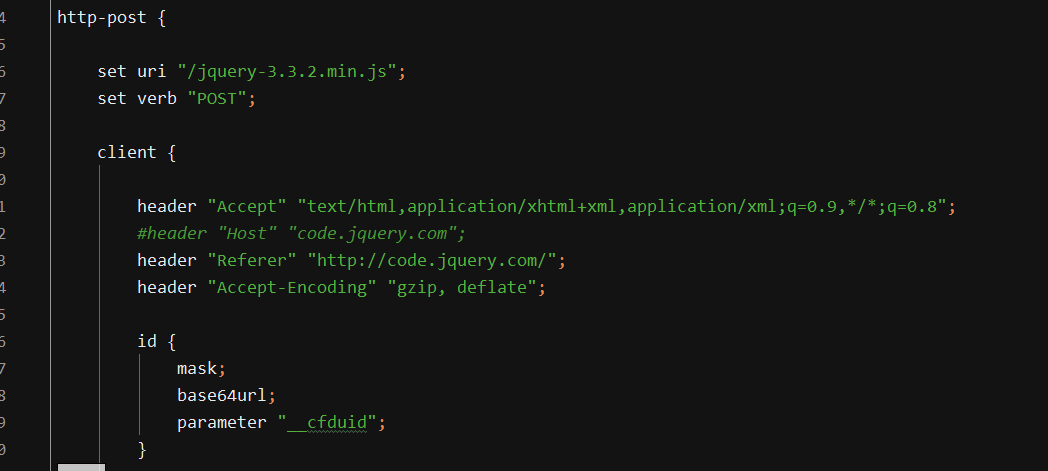Click the "__cfduid" parameter string
This screenshot has height=471, width=1048.
[328, 423]
